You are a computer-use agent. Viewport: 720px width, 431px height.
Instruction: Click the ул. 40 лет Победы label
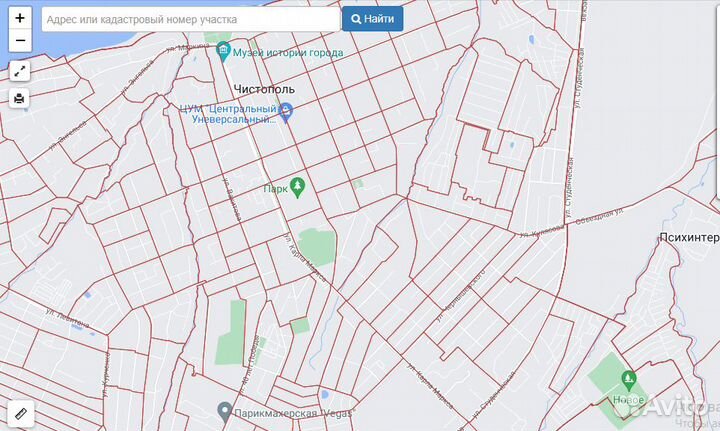pyautogui.click(x=250, y=366)
